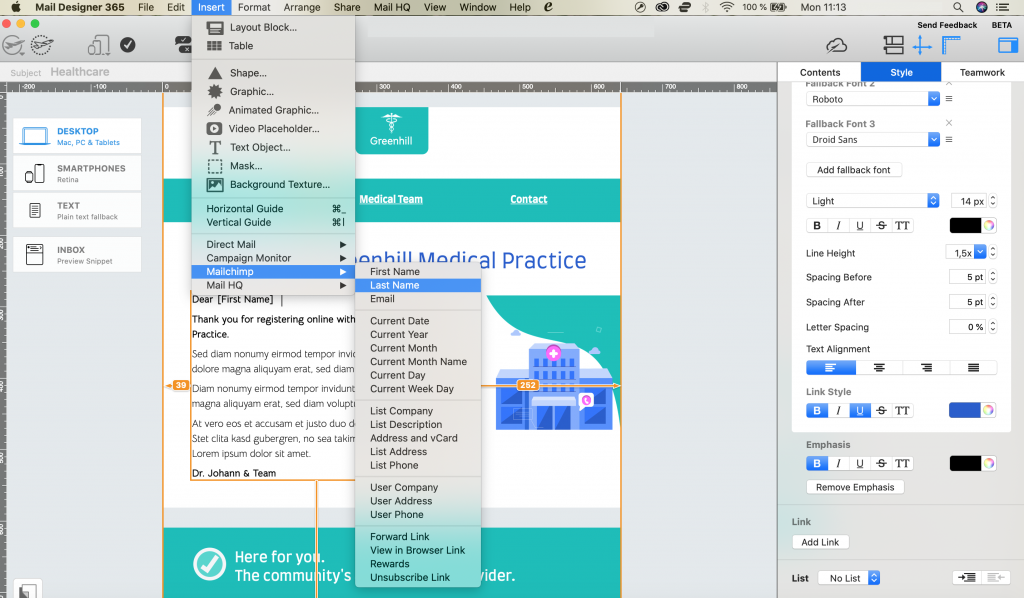Click the device preview toolbar icon
The height and width of the screenshot is (598, 1024).
pyautogui.click(x=99, y=45)
